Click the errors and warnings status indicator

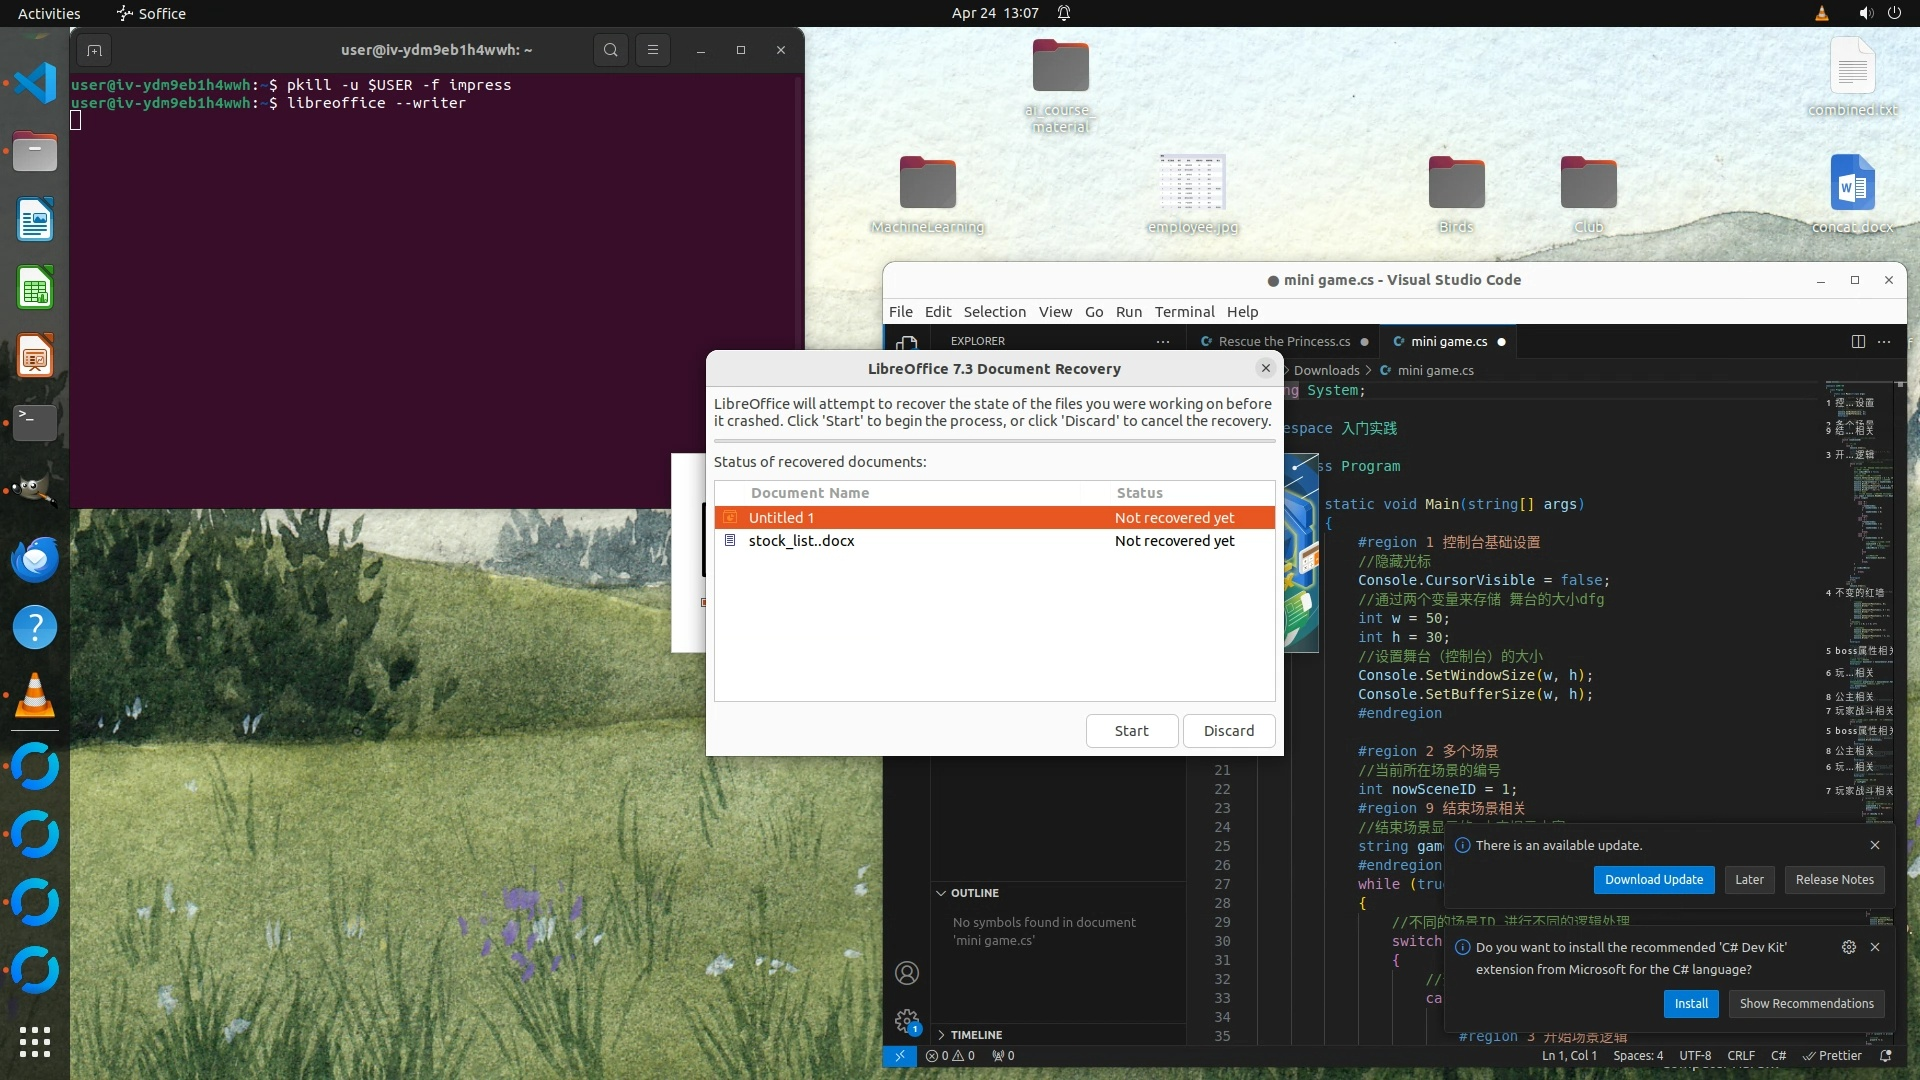pyautogui.click(x=950, y=1056)
